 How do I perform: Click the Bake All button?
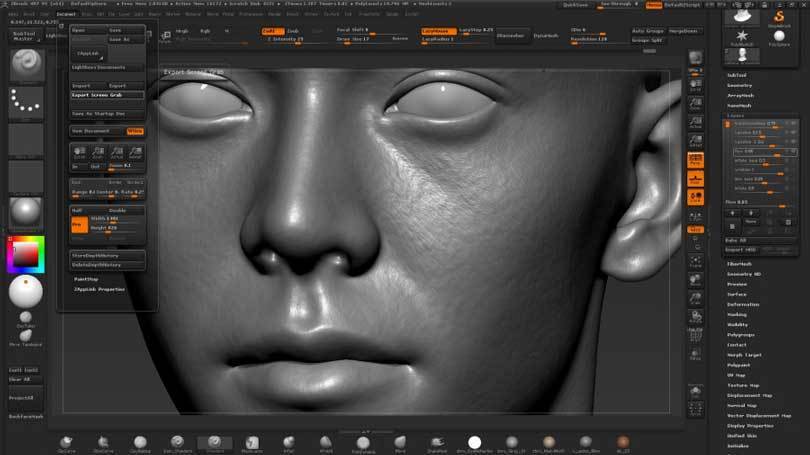736,240
